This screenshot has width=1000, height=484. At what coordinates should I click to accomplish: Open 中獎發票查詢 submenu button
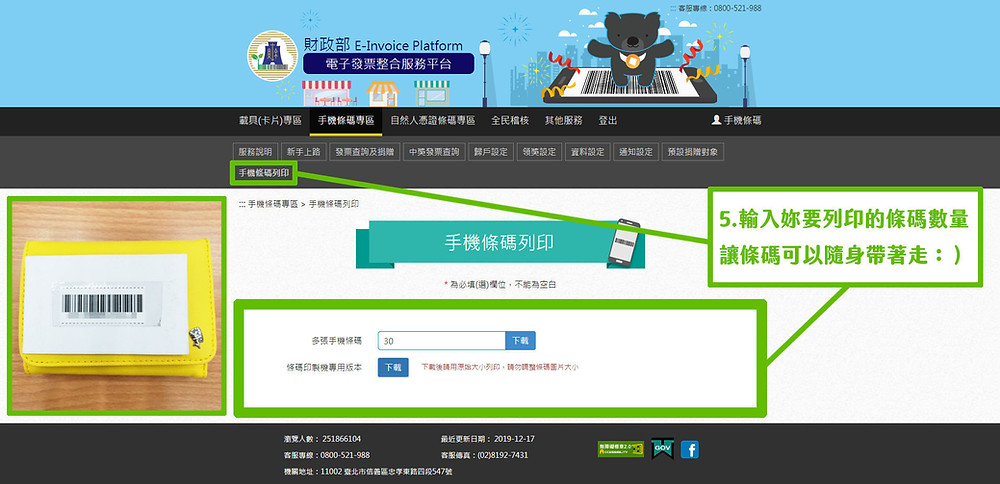[x=434, y=152]
